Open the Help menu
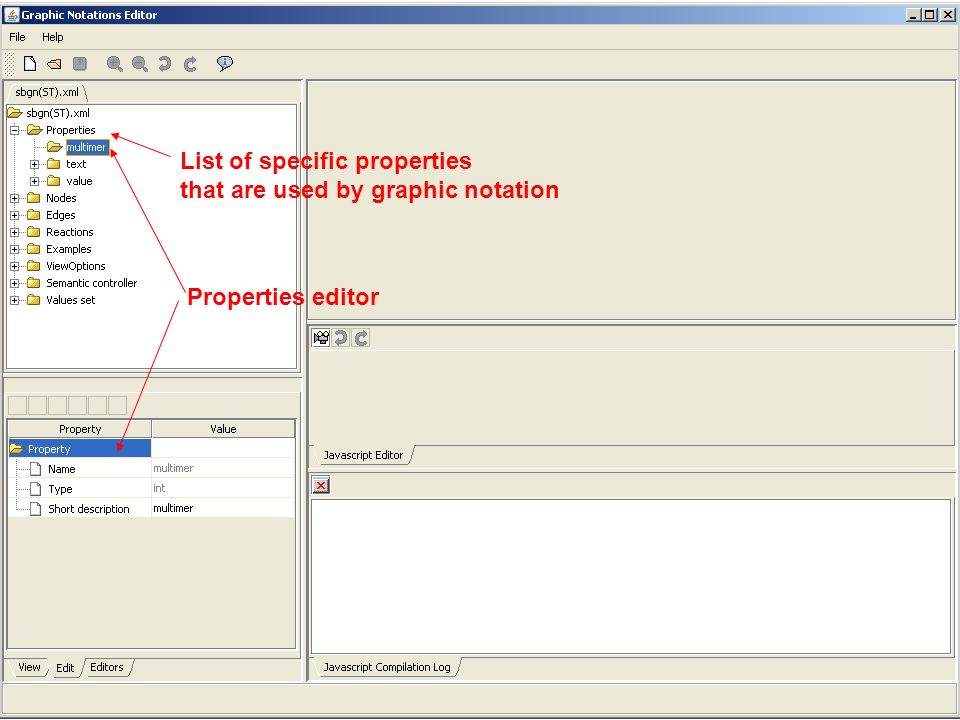The height and width of the screenshot is (720, 960). [53, 37]
